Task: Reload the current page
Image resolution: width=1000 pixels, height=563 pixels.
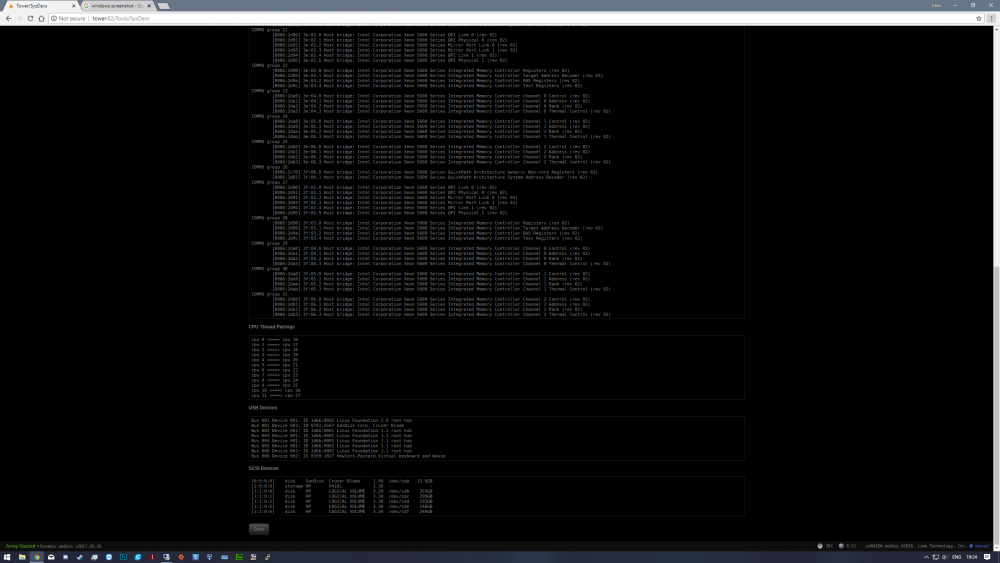Action: point(30,18)
